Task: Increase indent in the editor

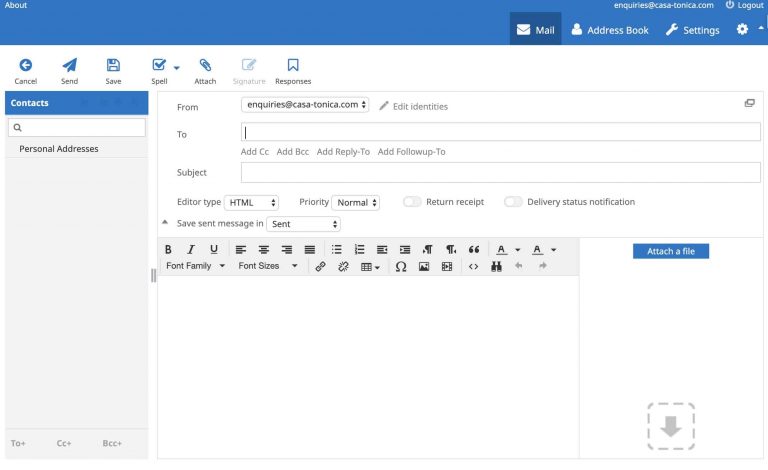Action: click(405, 250)
